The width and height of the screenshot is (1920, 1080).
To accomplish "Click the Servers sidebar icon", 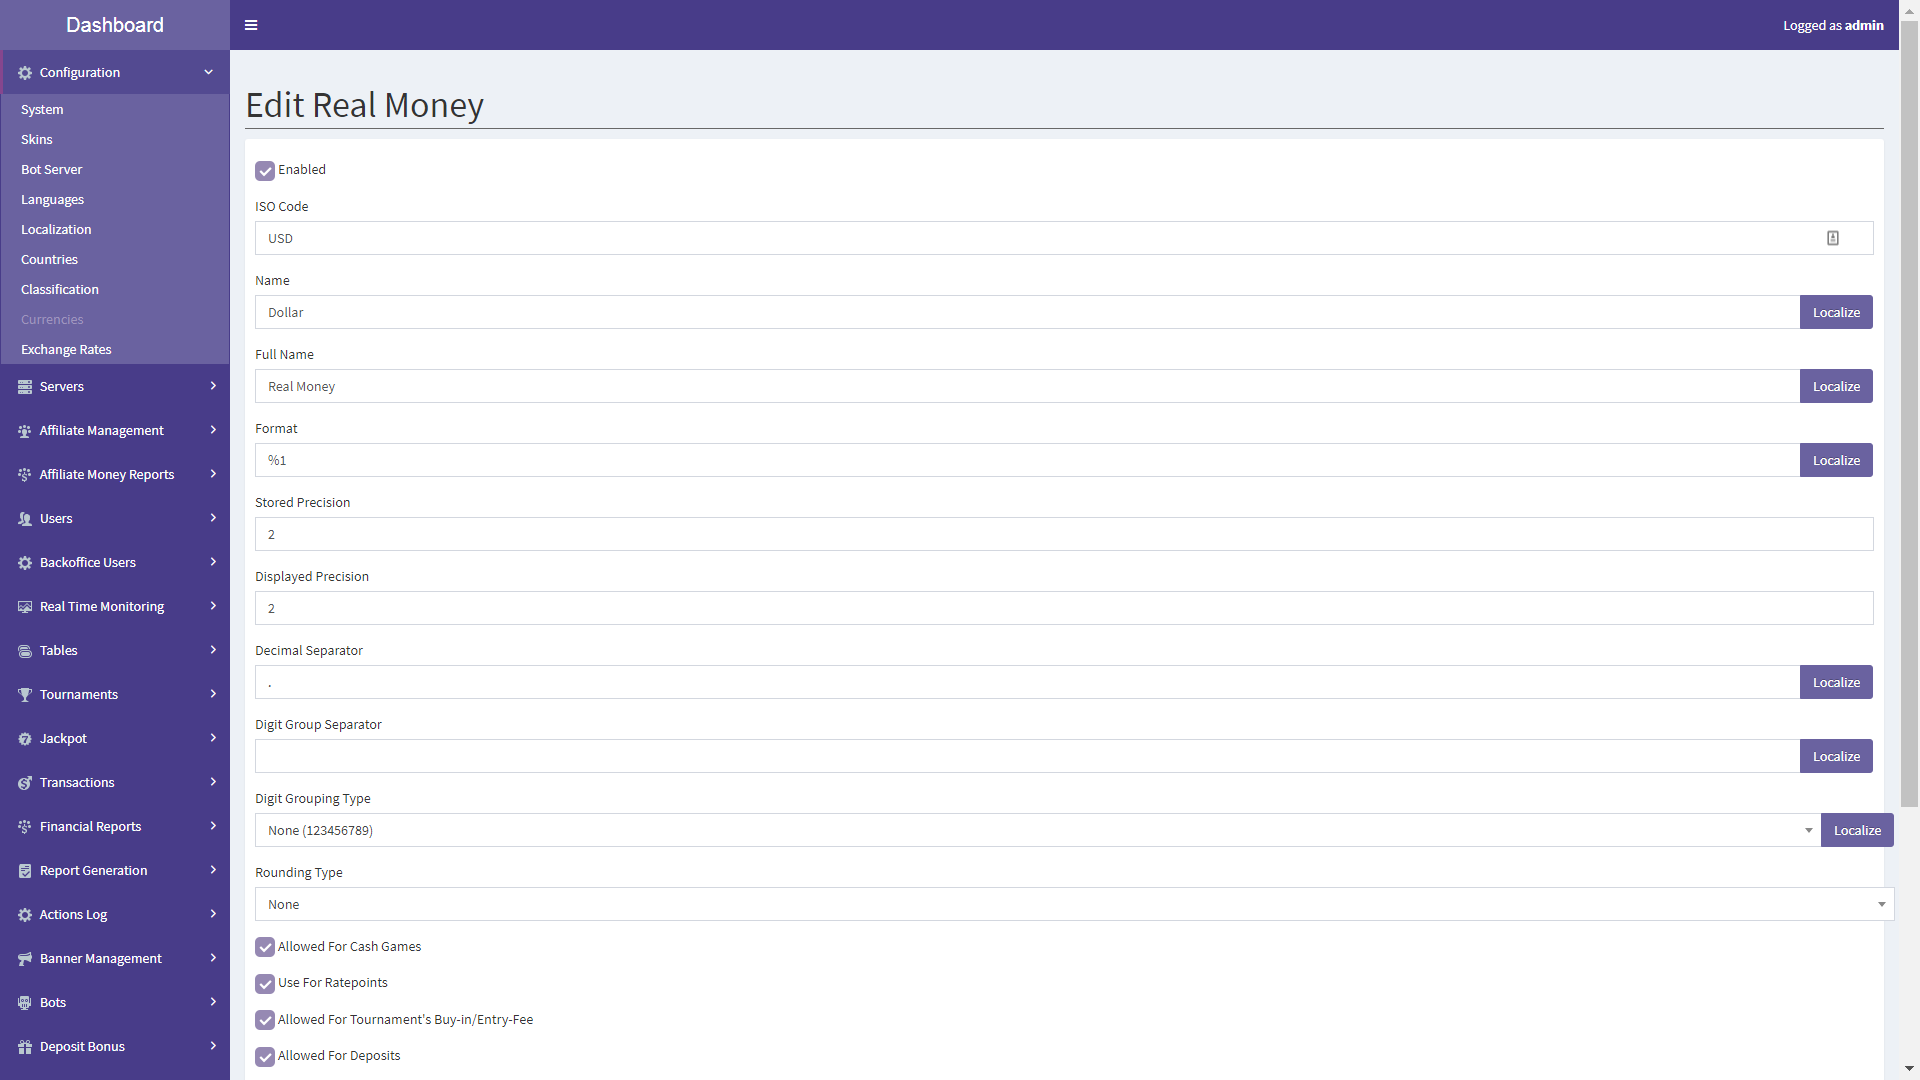I will click(25, 386).
